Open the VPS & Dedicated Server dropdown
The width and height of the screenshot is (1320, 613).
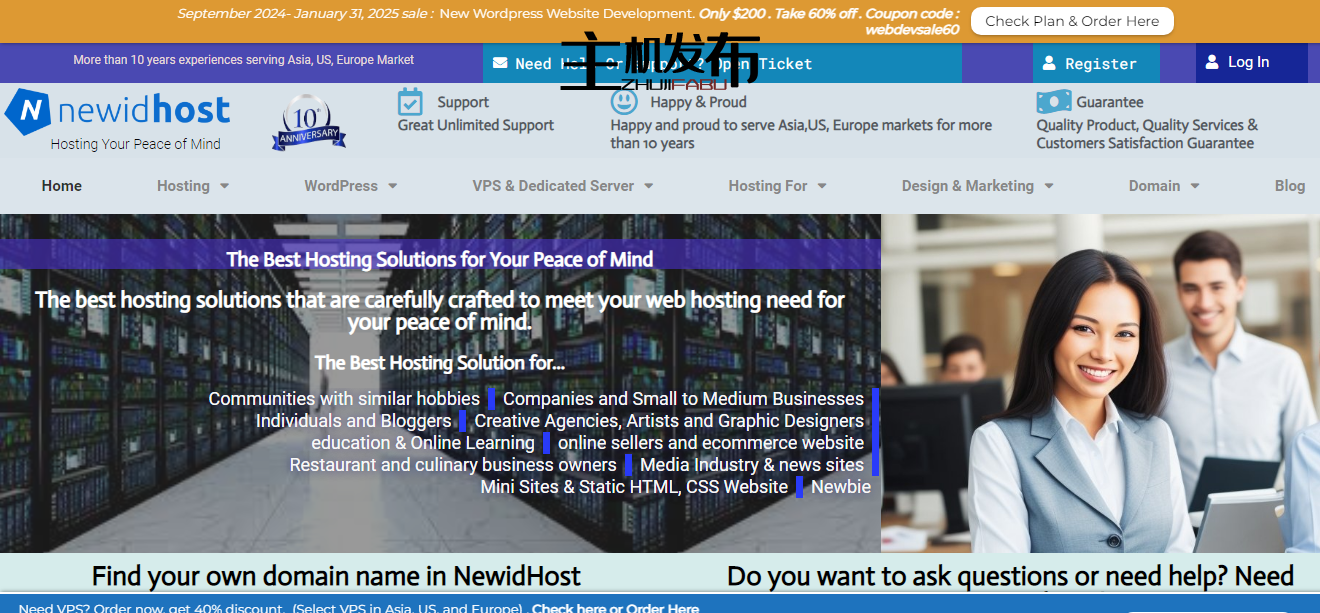coord(562,186)
